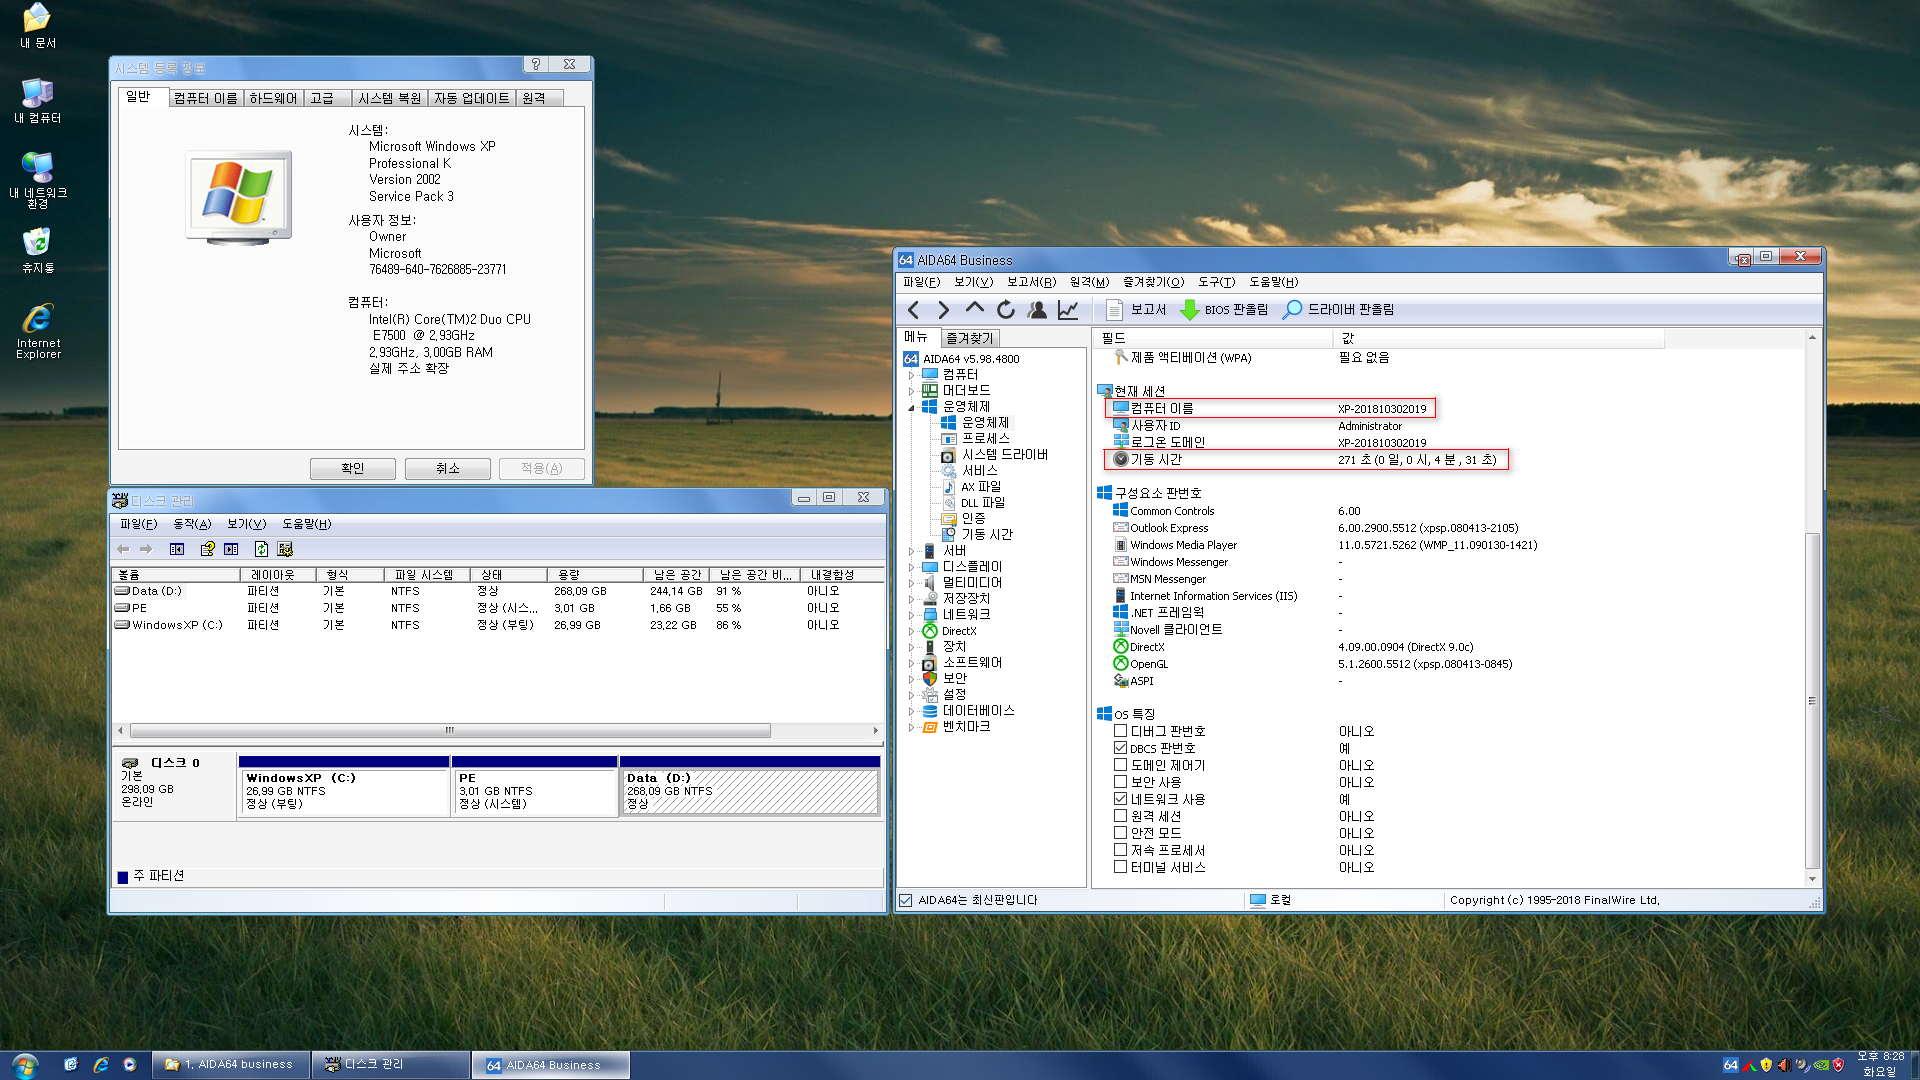Click 취소 button in System Properties
The image size is (1920, 1080).
click(447, 468)
